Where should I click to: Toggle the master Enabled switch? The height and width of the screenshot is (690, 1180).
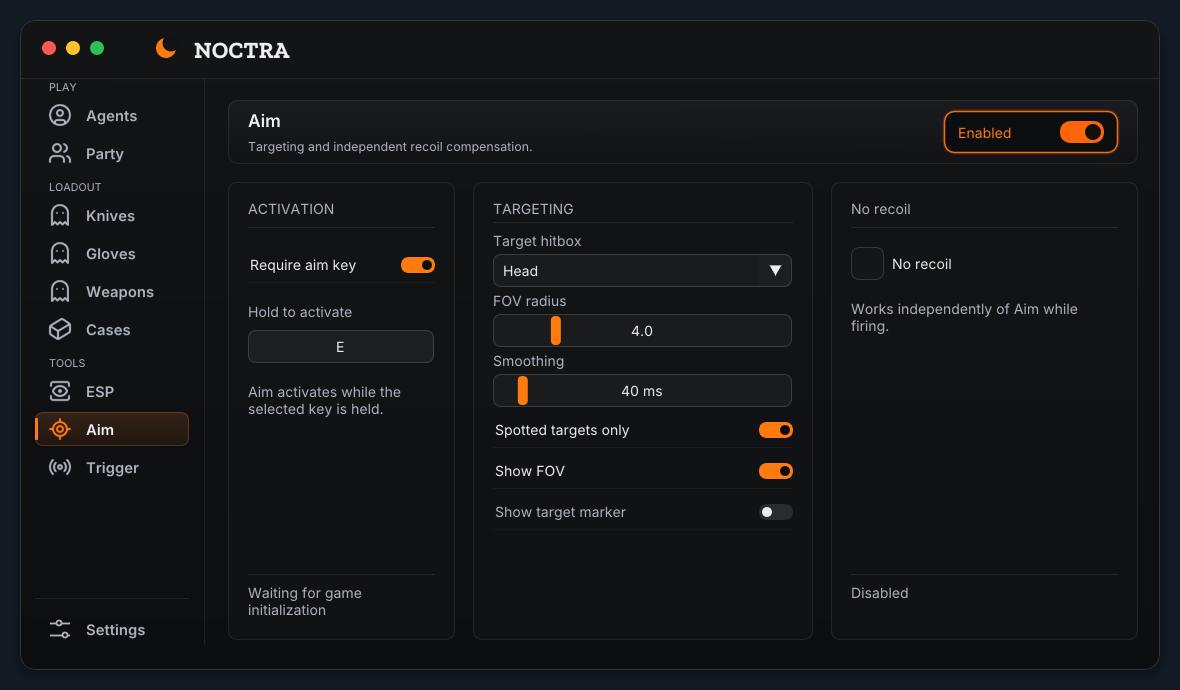pos(1081,132)
